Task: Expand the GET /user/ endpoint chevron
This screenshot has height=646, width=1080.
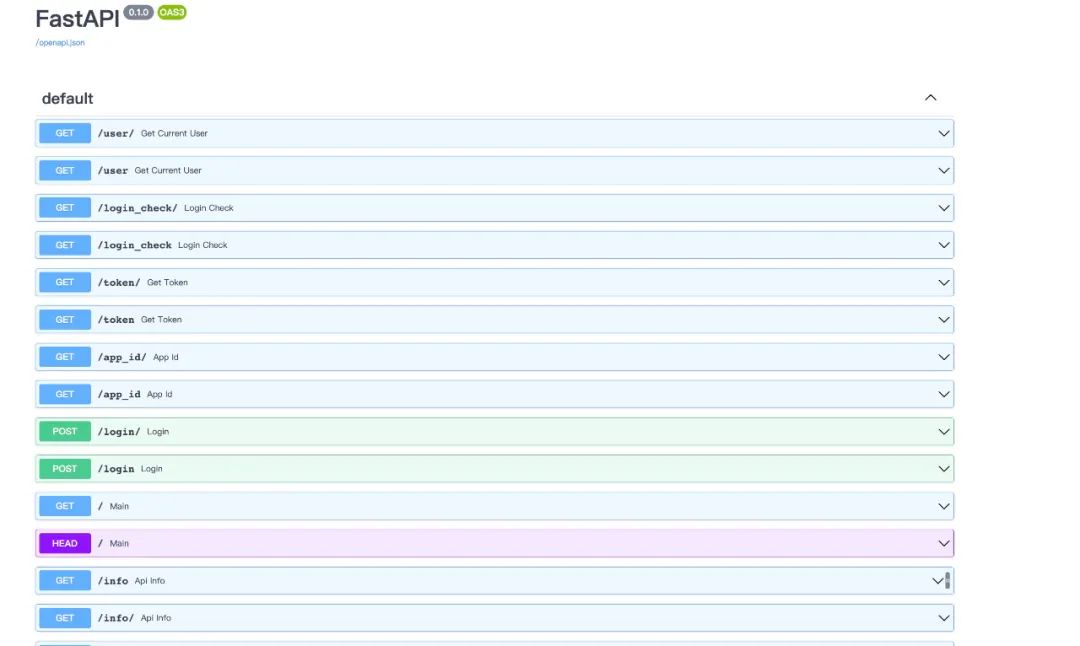Action: pyautogui.click(x=944, y=134)
